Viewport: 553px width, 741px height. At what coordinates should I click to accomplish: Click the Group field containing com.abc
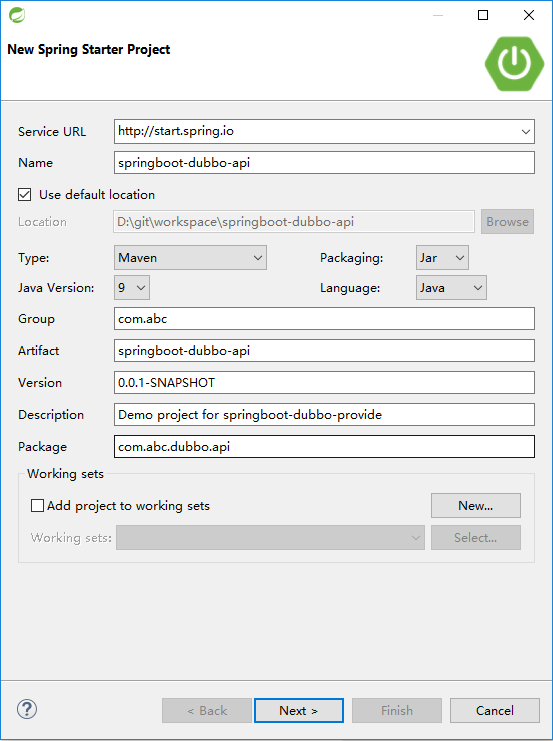click(x=324, y=319)
